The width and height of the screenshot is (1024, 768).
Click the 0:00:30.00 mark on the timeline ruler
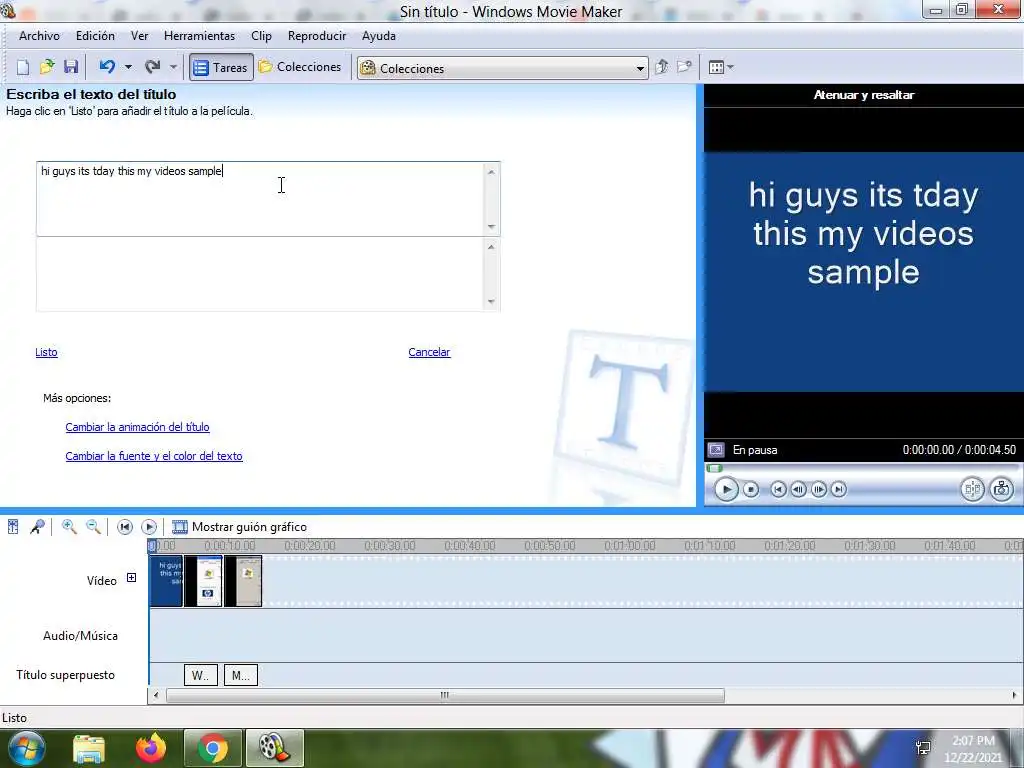click(390, 546)
